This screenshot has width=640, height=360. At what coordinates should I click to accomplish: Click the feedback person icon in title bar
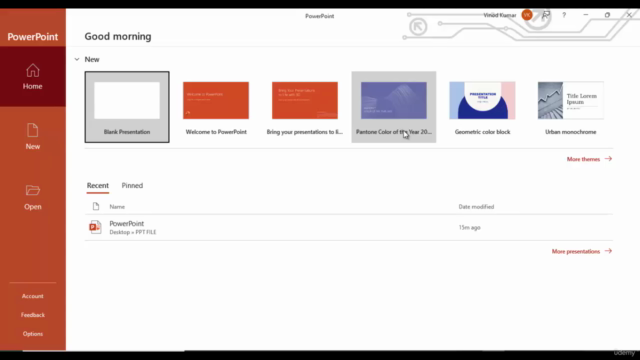tap(546, 15)
